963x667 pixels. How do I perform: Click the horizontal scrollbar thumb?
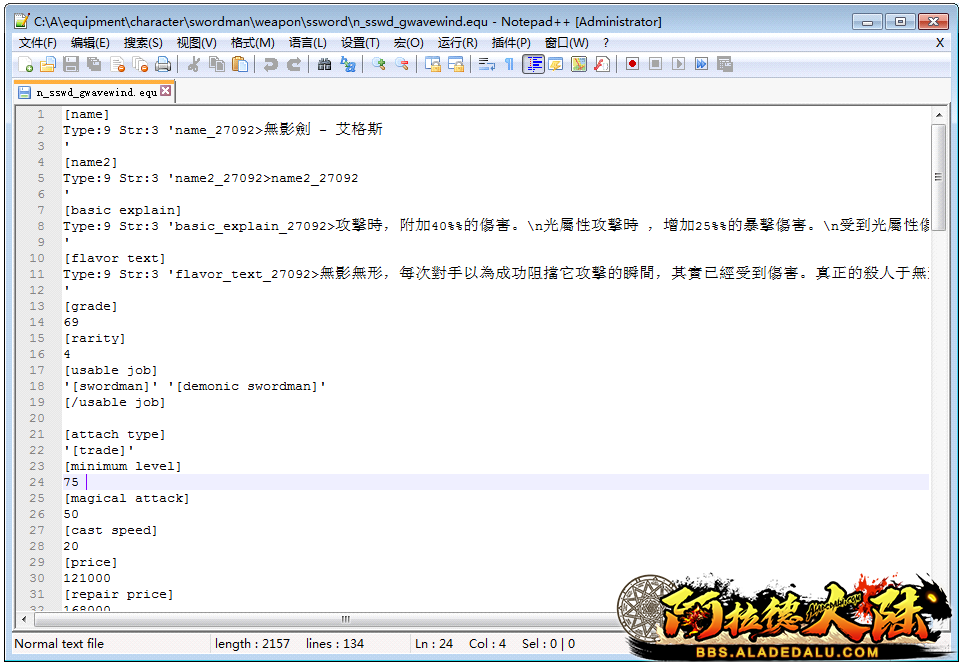(x=346, y=619)
